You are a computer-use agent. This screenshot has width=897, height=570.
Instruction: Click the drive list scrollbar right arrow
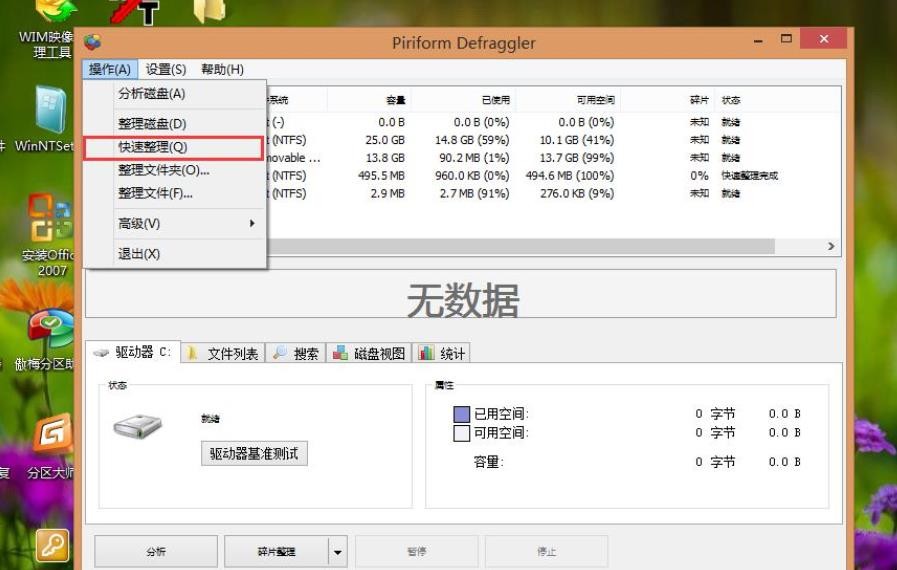[831, 246]
